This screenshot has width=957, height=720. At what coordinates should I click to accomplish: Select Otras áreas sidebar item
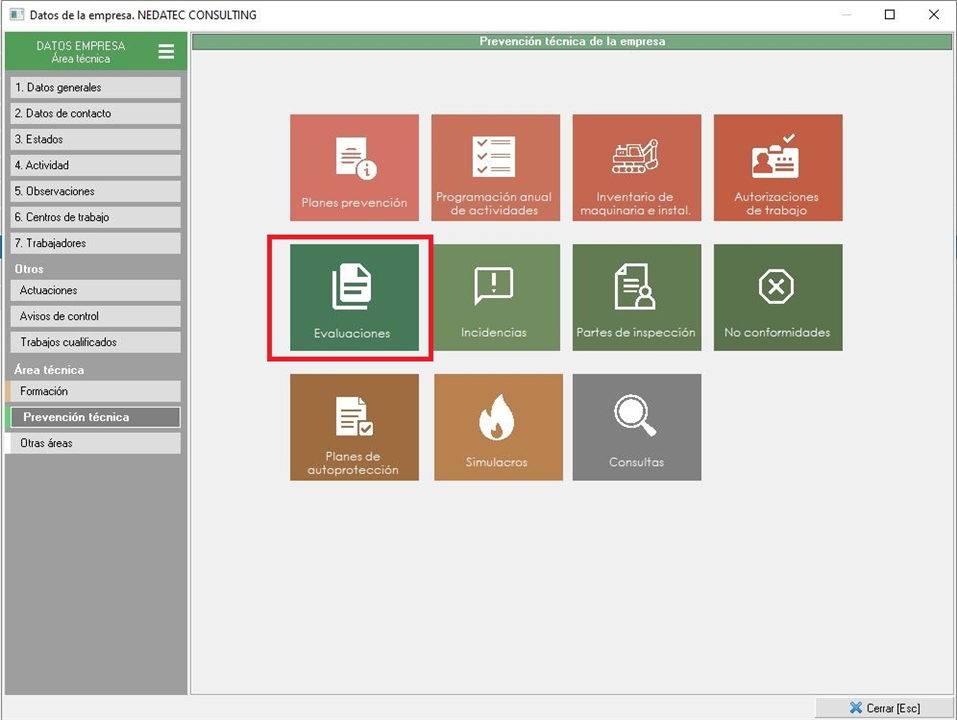point(94,443)
